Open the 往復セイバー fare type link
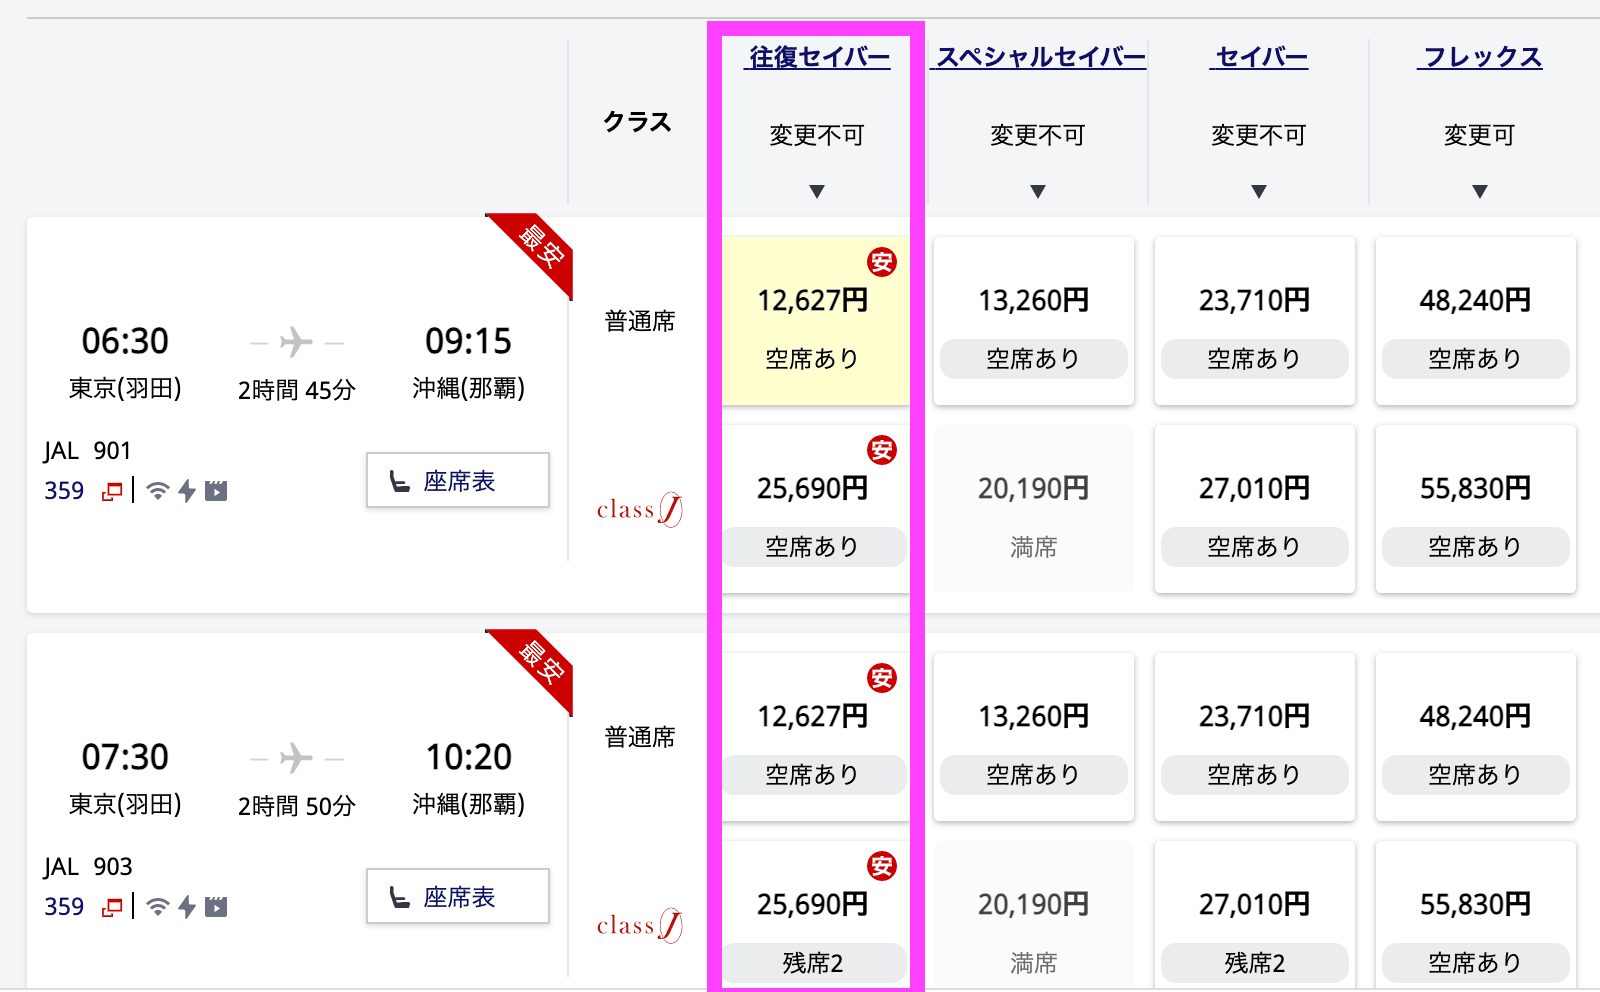Image resolution: width=1600 pixels, height=992 pixels. pyautogui.click(x=819, y=57)
